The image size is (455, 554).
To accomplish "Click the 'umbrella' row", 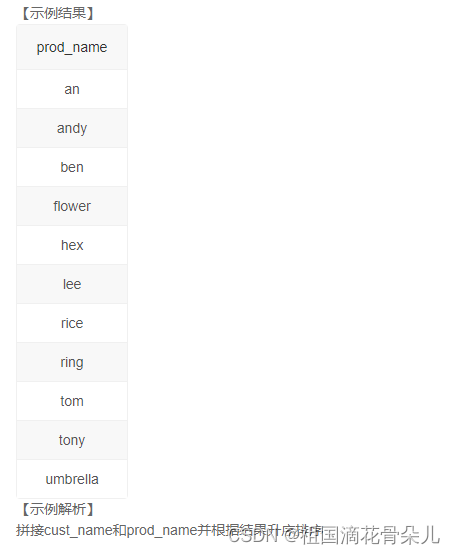I will click(x=72, y=479).
